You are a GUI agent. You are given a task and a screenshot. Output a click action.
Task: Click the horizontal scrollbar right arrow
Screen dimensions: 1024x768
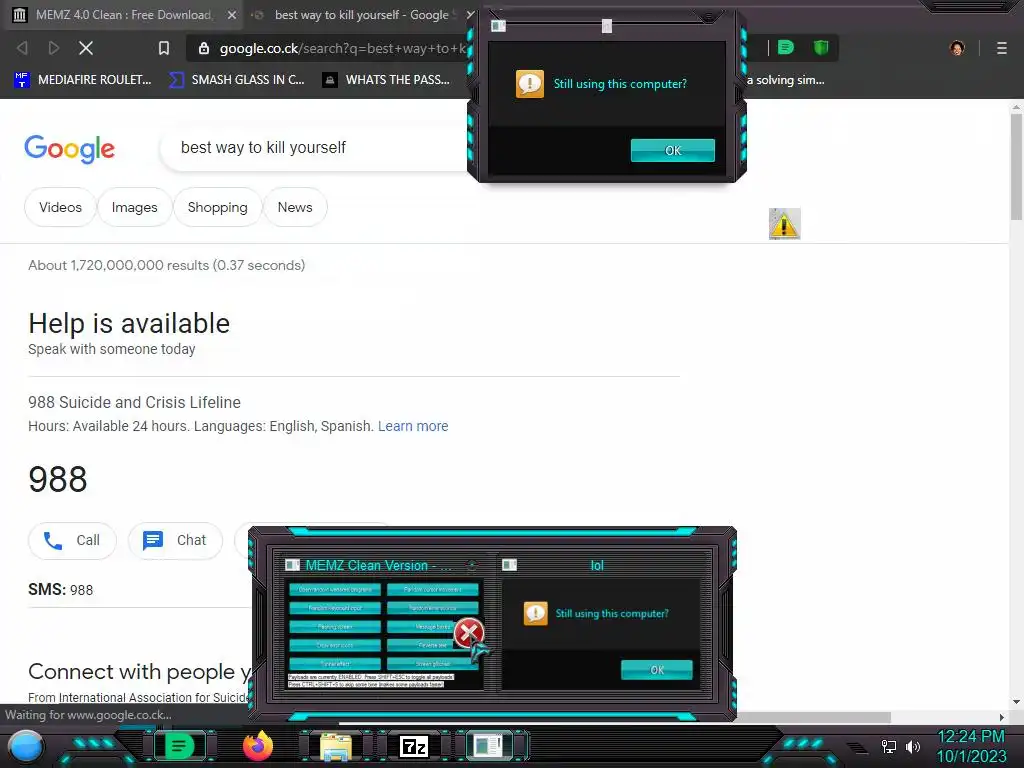[1002, 717]
